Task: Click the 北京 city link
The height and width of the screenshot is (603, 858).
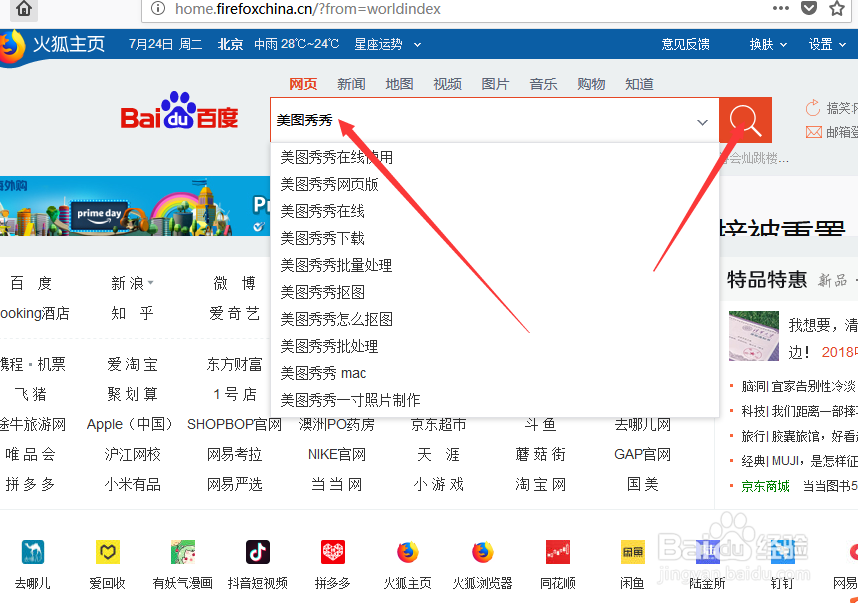Action: pyautogui.click(x=230, y=44)
